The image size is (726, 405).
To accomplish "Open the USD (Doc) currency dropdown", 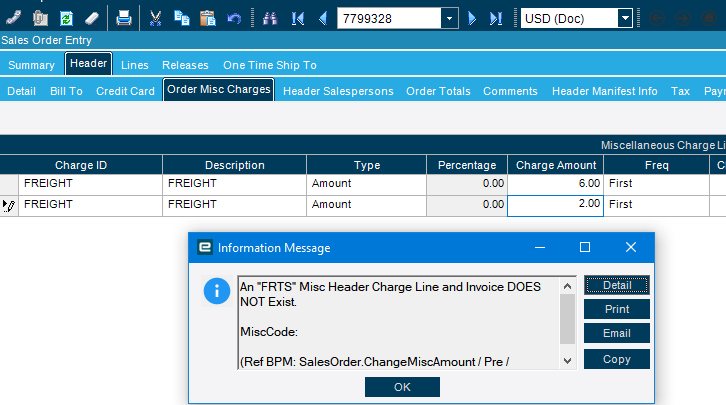I will pyautogui.click(x=625, y=19).
